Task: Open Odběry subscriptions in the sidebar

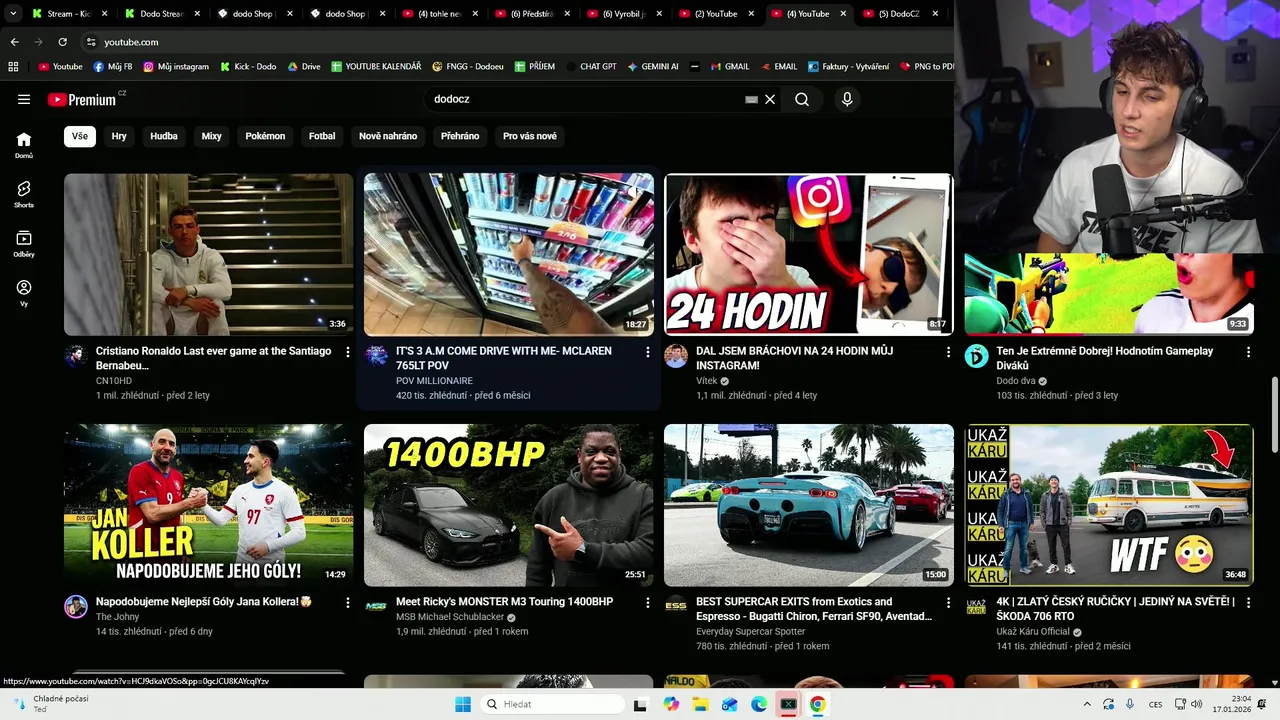Action: click(24, 244)
